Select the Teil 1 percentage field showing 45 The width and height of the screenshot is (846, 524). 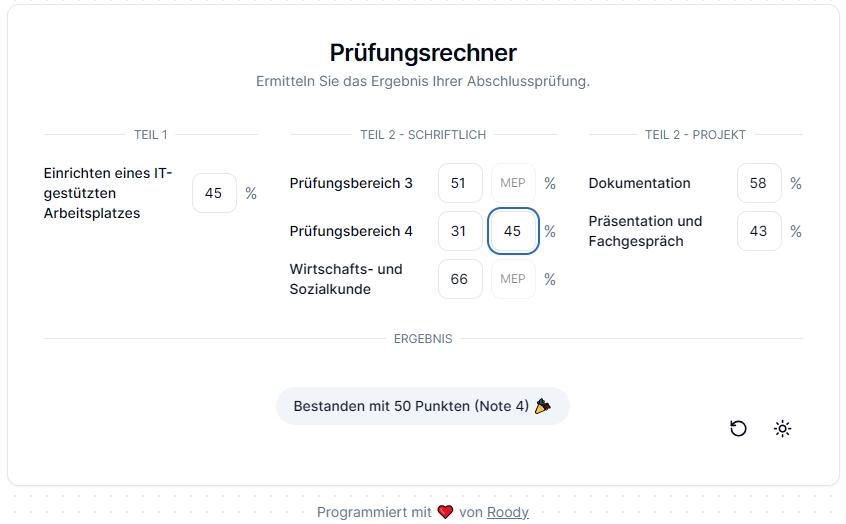pyautogui.click(x=214, y=193)
